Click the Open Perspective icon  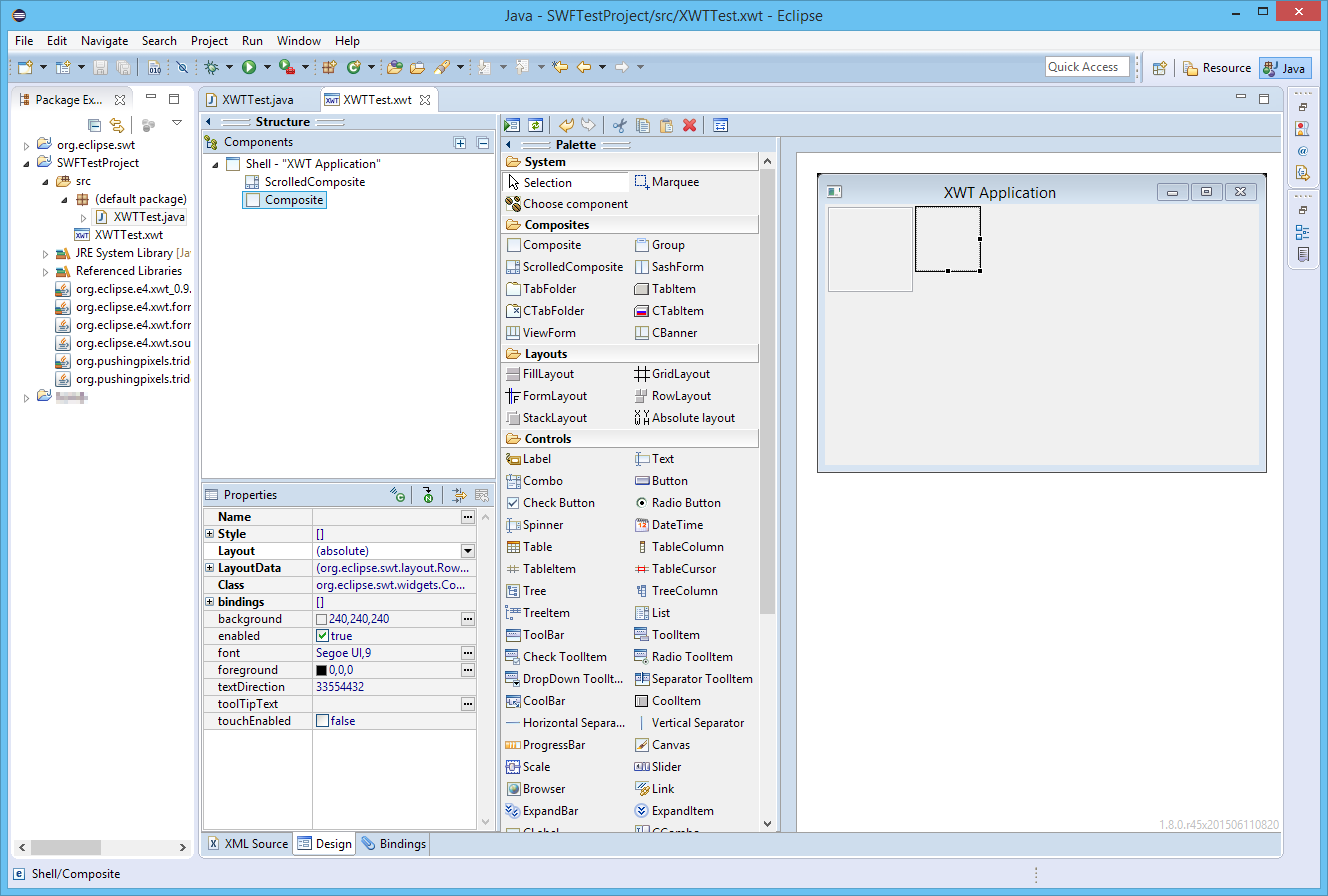(1160, 68)
